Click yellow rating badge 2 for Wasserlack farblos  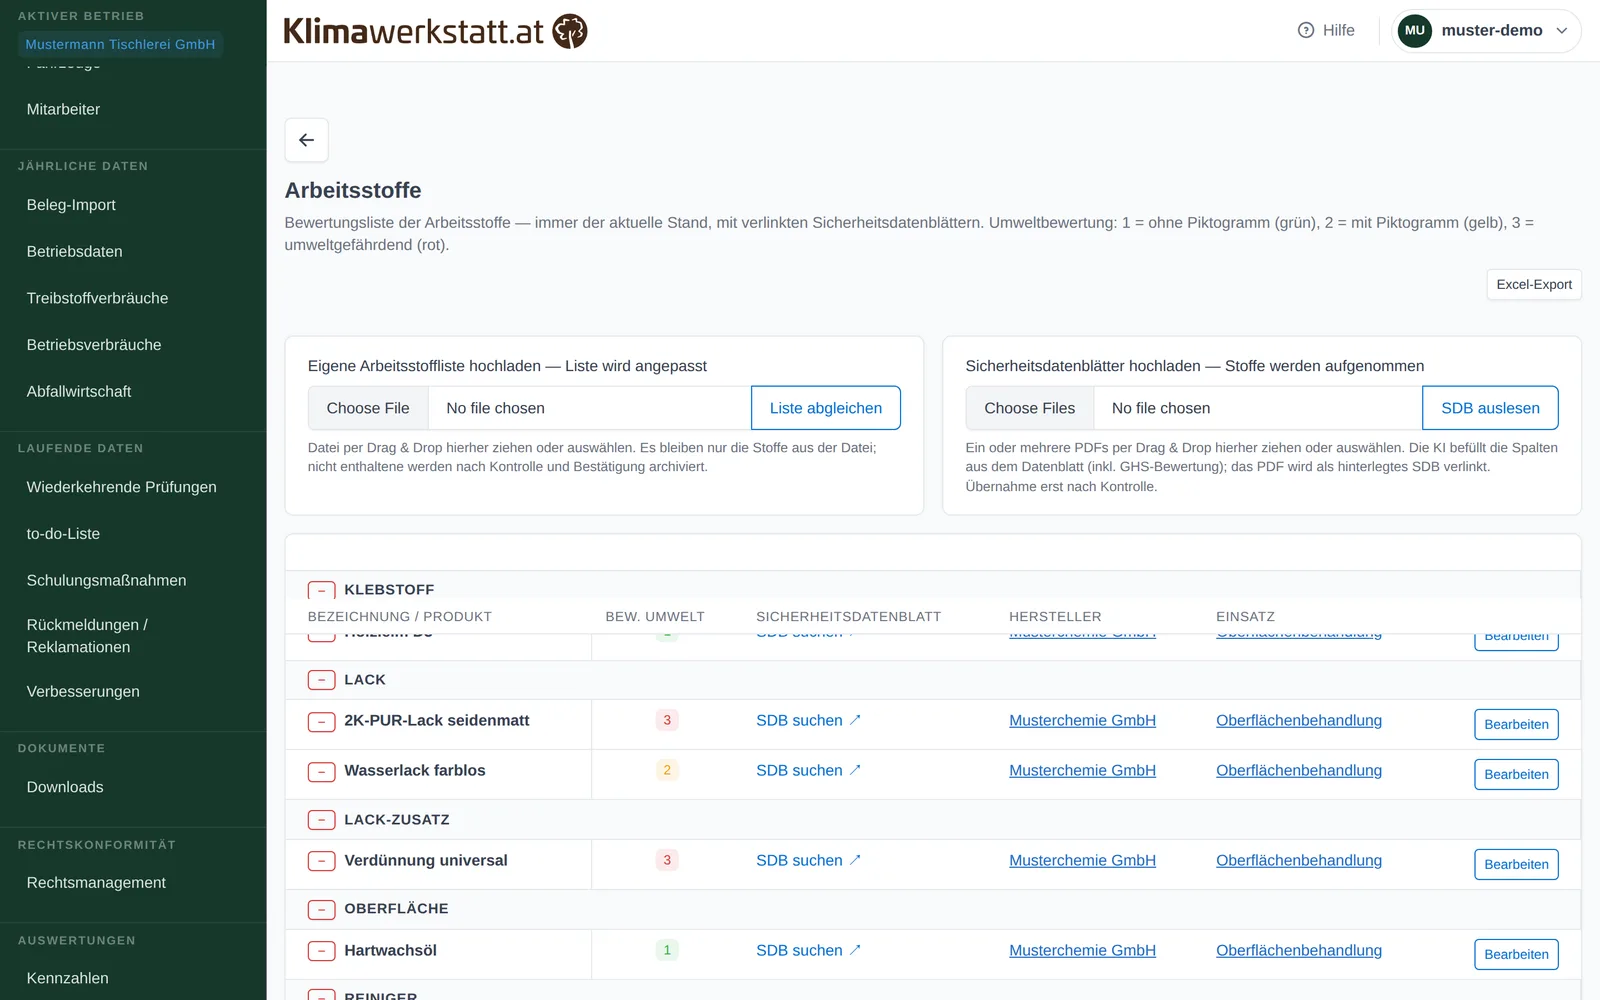pyautogui.click(x=667, y=770)
